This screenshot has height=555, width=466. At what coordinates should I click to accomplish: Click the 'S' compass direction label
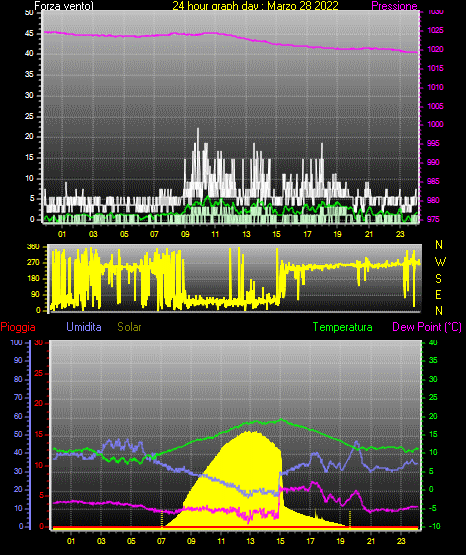pyautogui.click(x=438, y=279)
